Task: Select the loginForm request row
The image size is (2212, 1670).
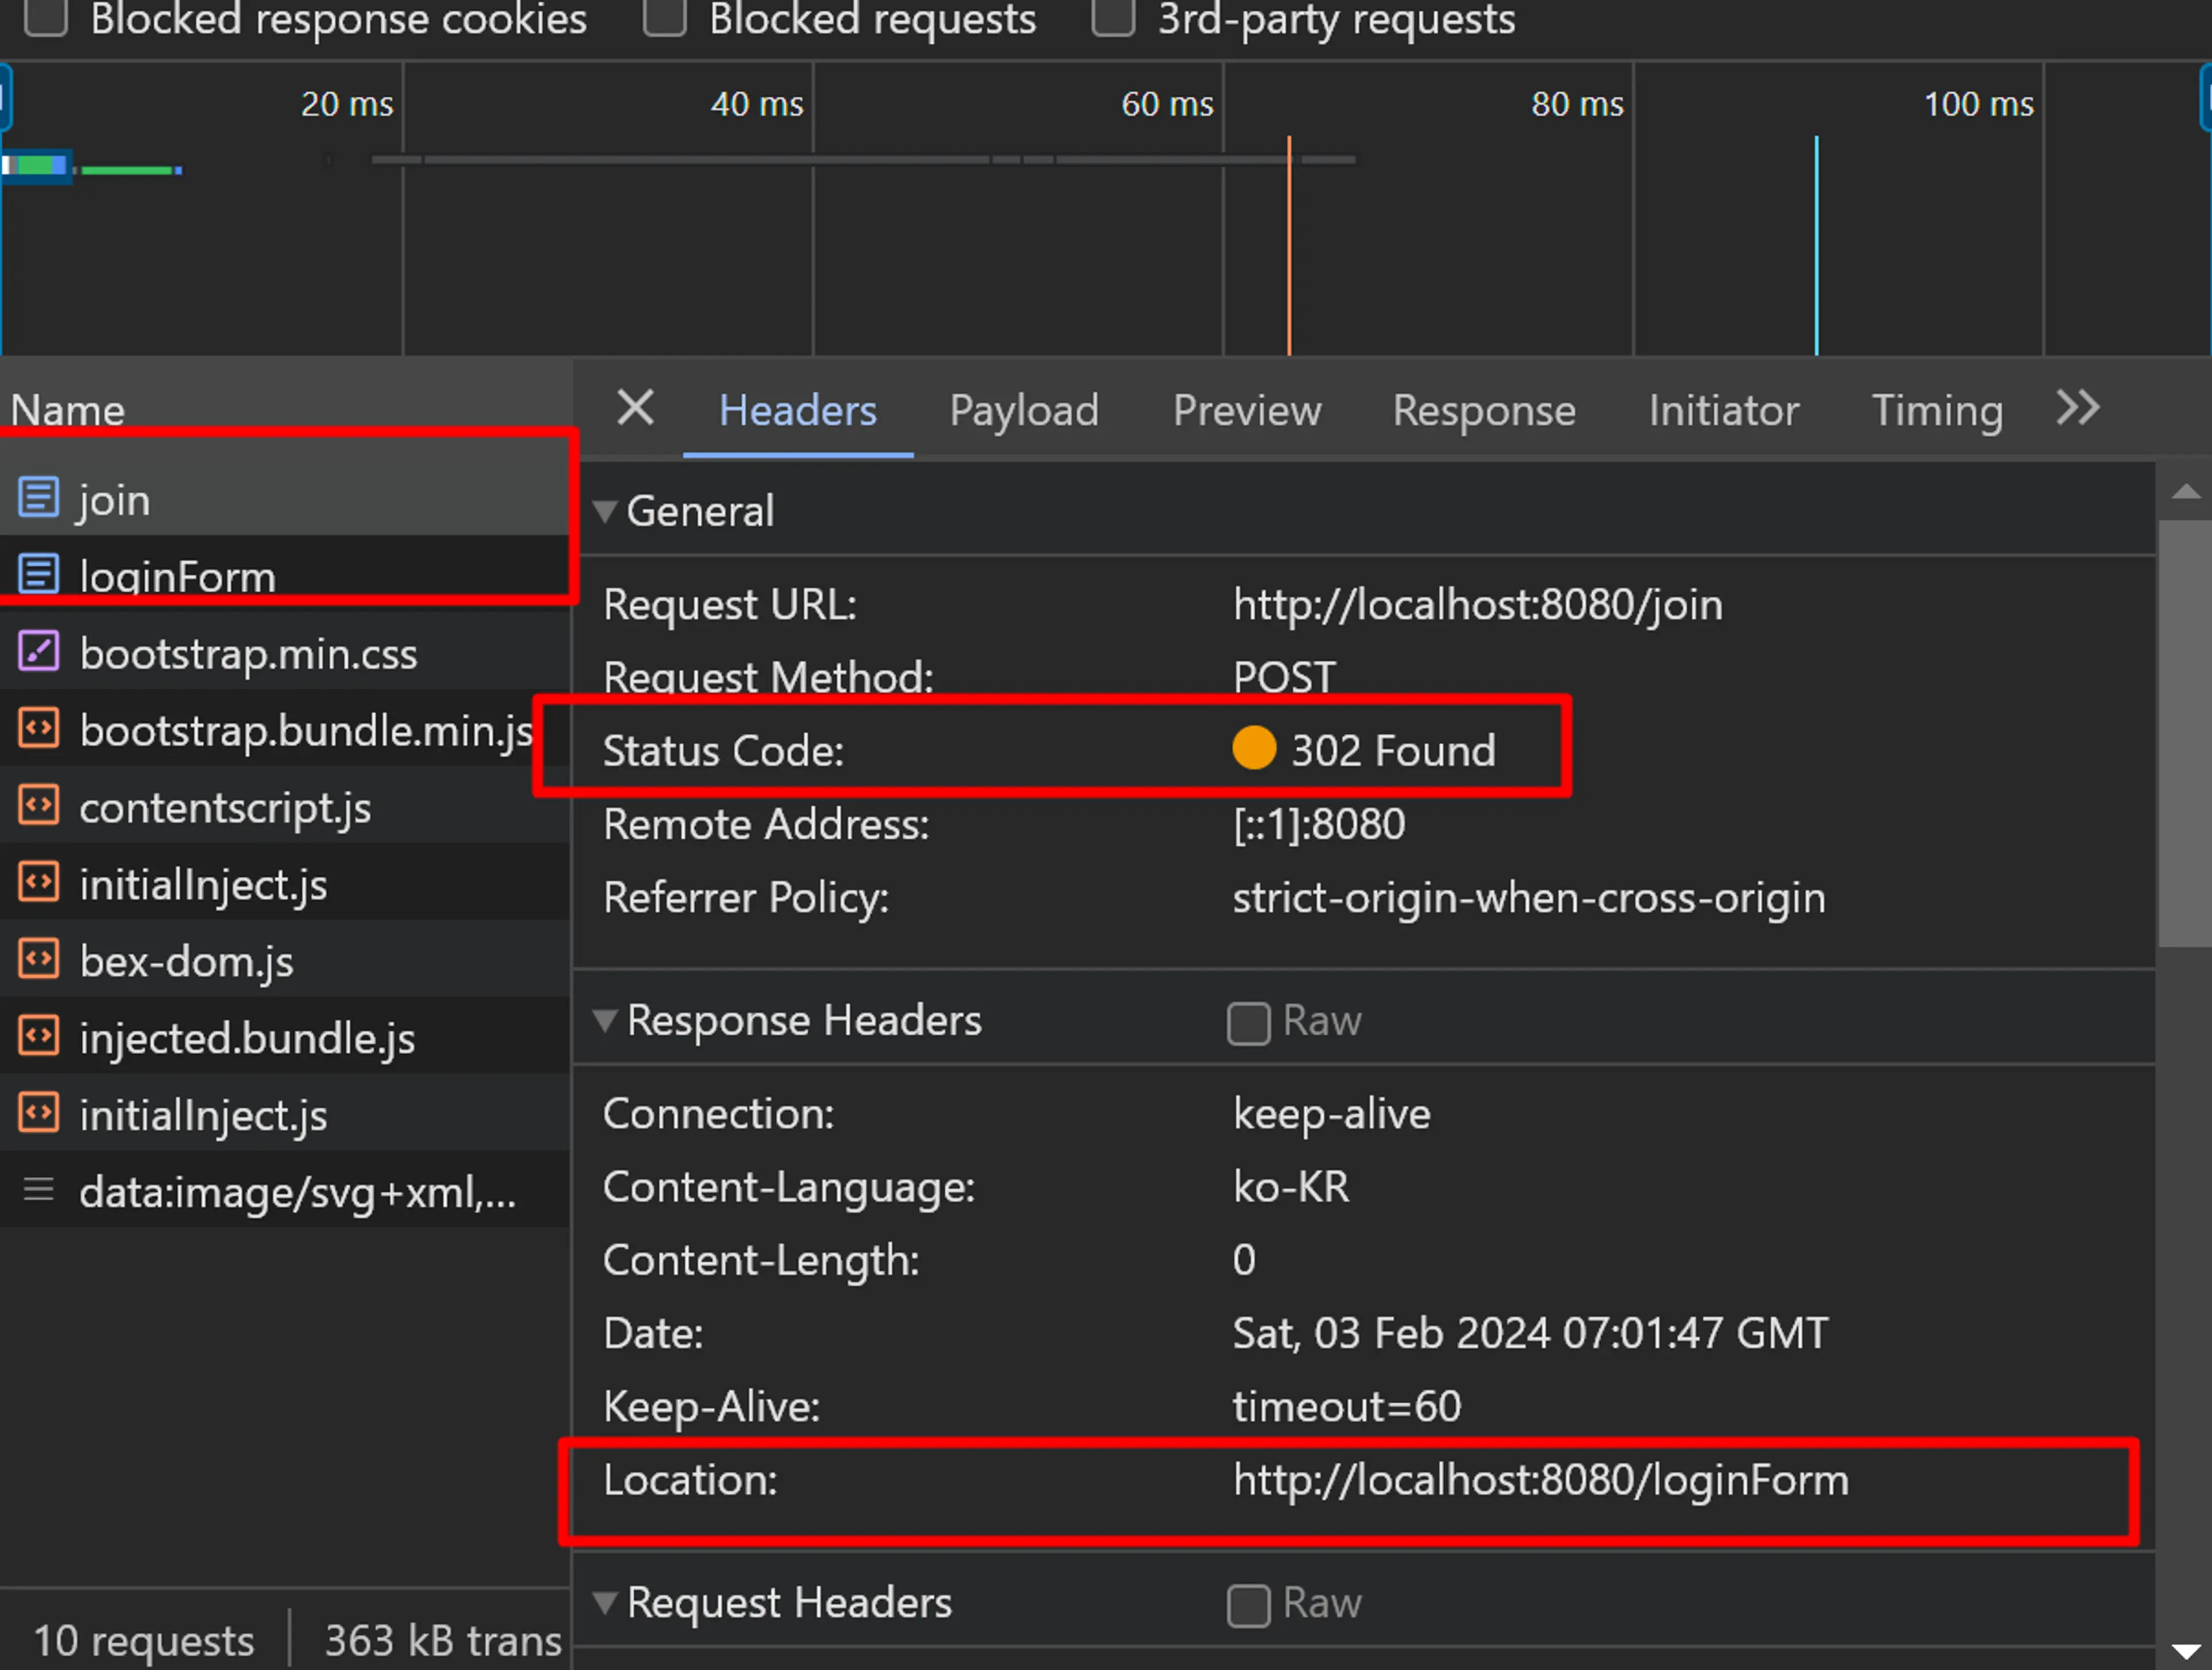Action: 285,575
